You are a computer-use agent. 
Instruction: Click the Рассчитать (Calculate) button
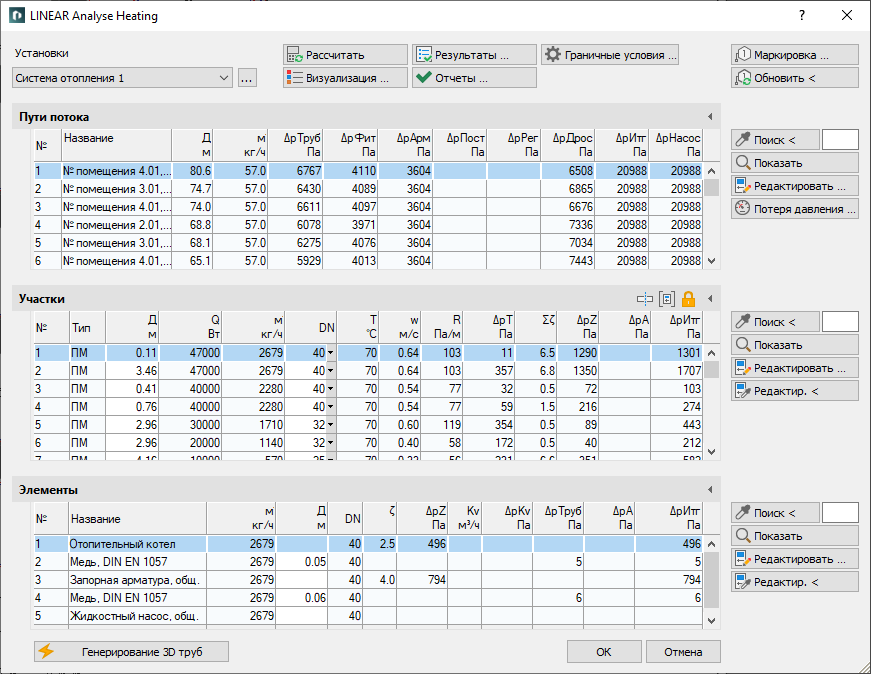pos(345,55)
